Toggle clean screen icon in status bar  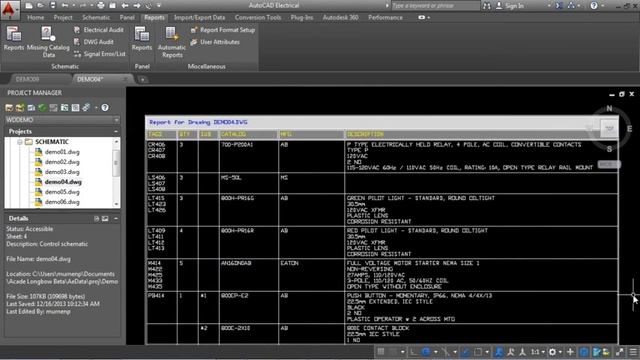pyautogui.click(x=620, y=351)
